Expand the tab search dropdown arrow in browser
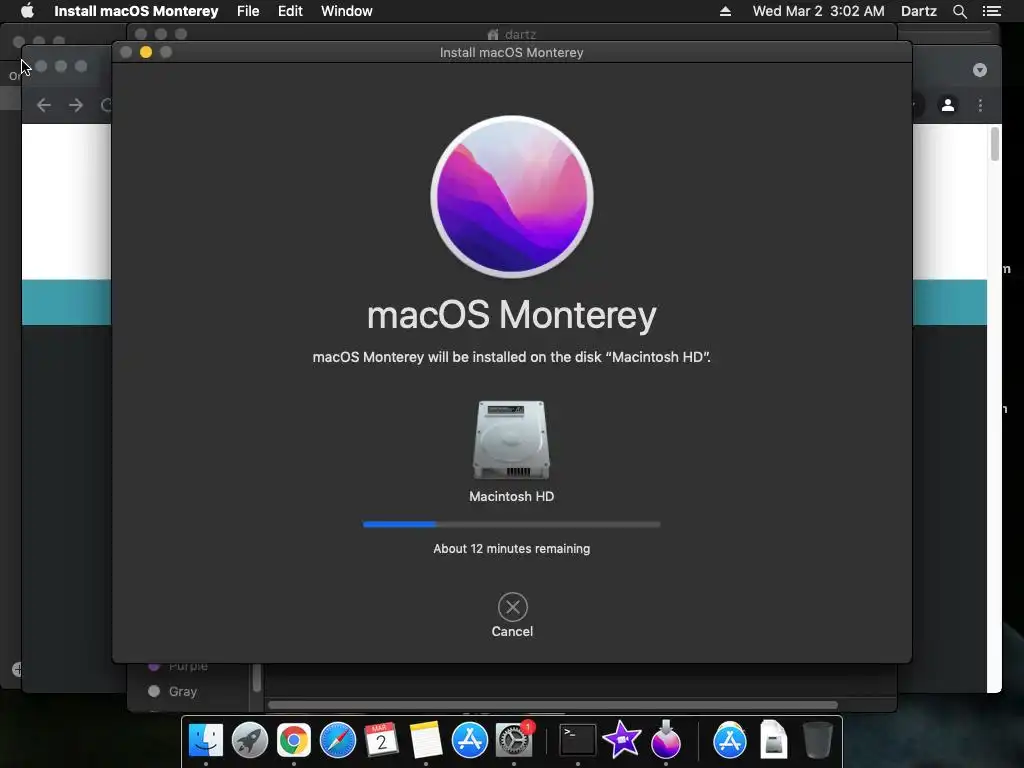 click(980, 70)
